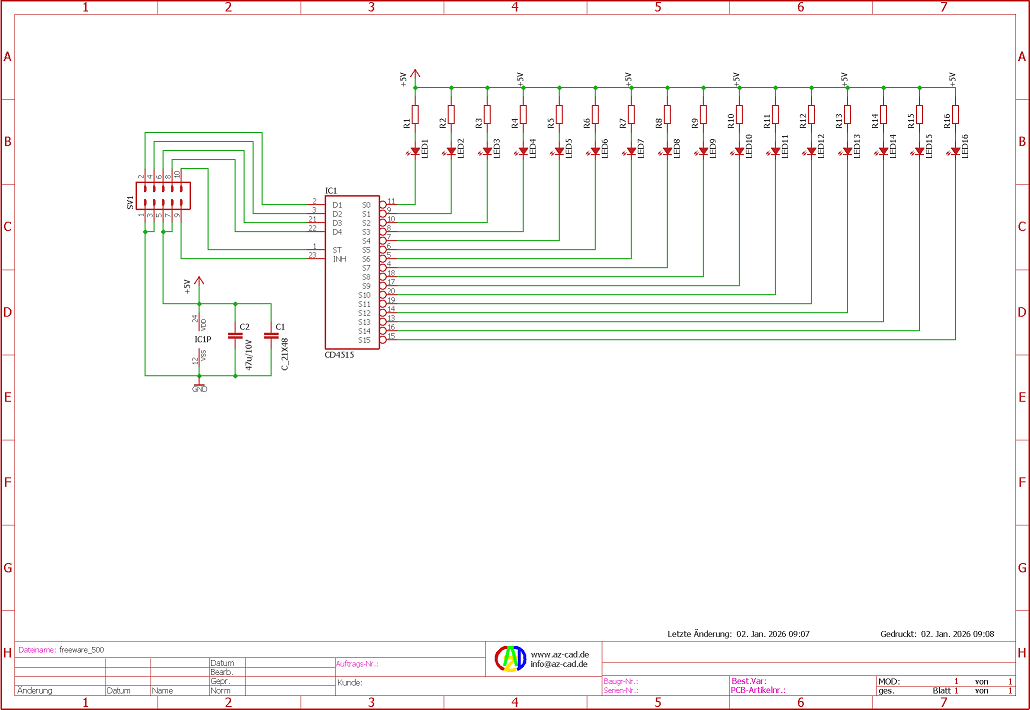
Task: Click resistor R16 symbol
Action: [x=955, y=114]
